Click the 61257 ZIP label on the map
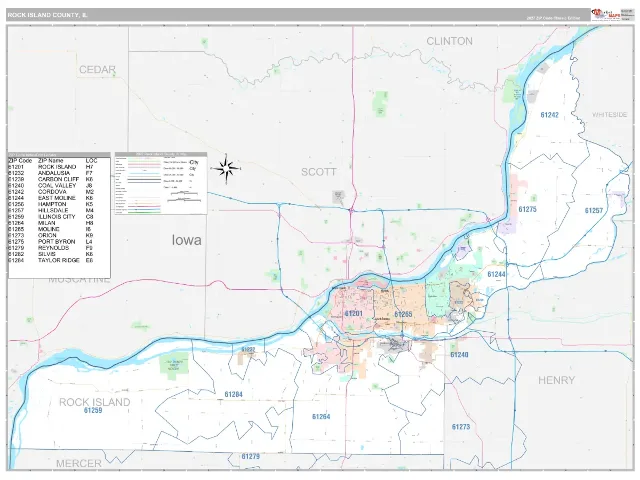640x480 pixels. 594,211
